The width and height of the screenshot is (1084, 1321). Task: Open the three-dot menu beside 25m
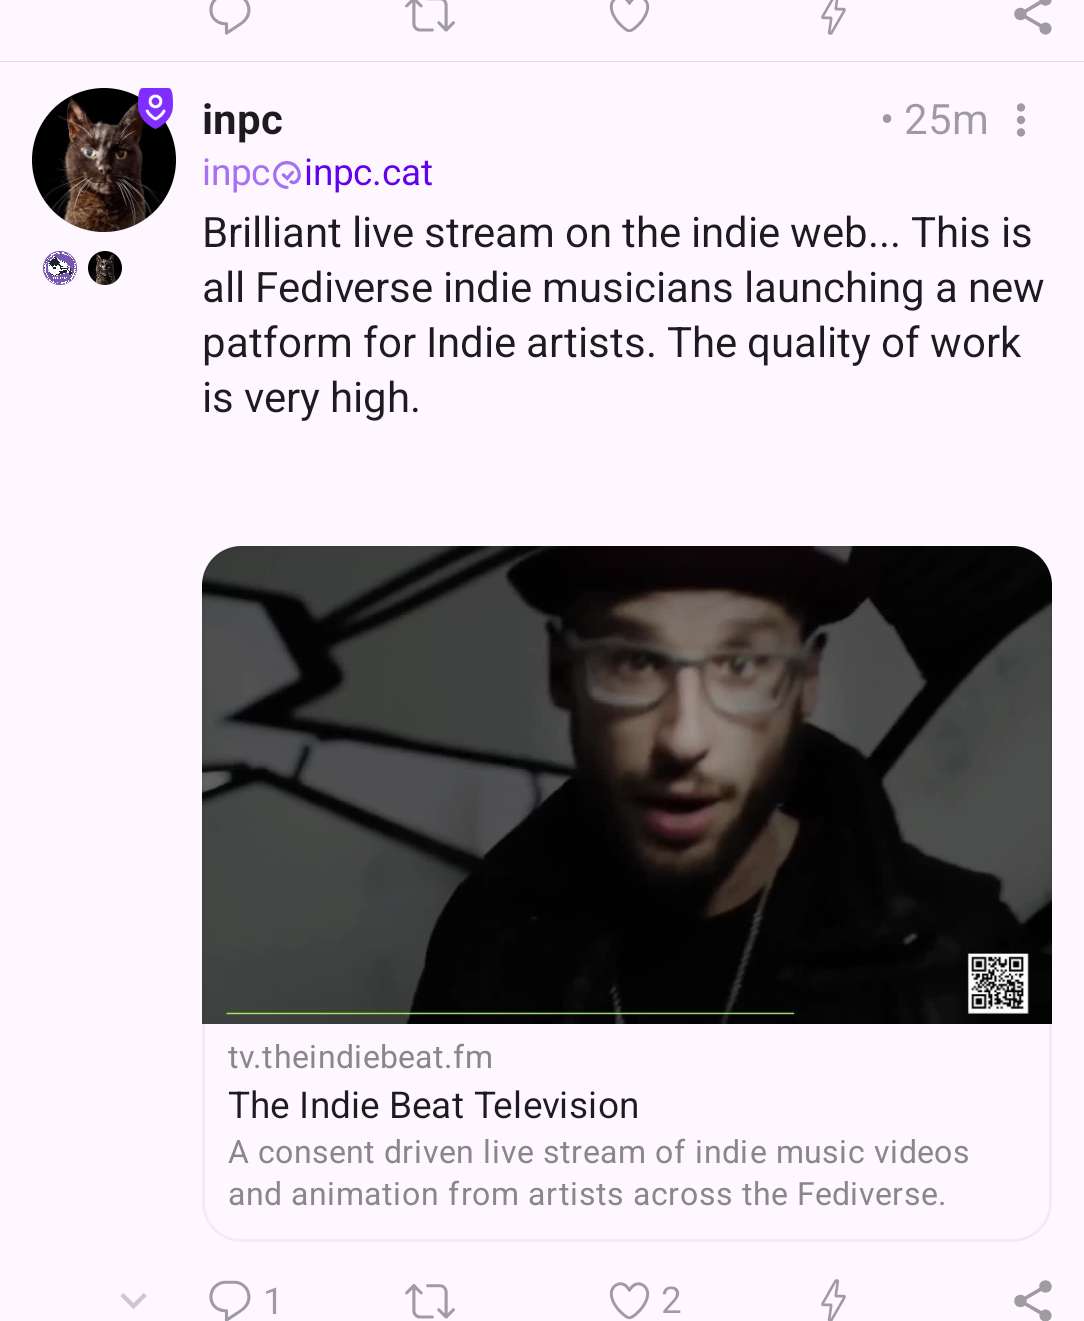pos(1021,120)
